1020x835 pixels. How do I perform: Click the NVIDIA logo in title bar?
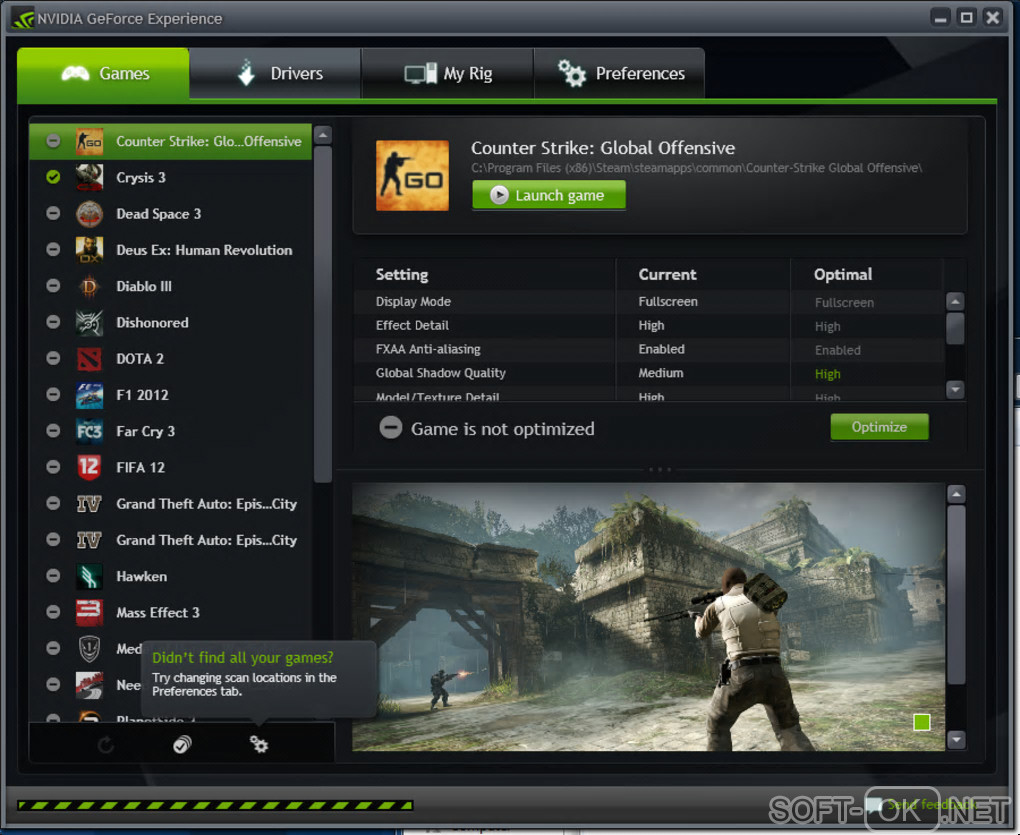pos(23,18)
